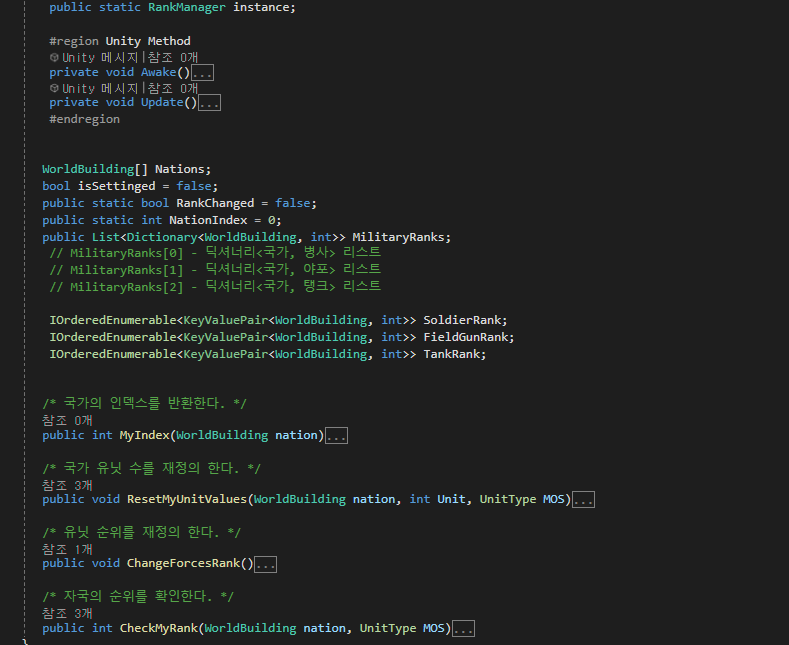Viewport: 789px width, 645px height.
Task: Click the 'Awake' method name
Action: [x=159, y=72]
